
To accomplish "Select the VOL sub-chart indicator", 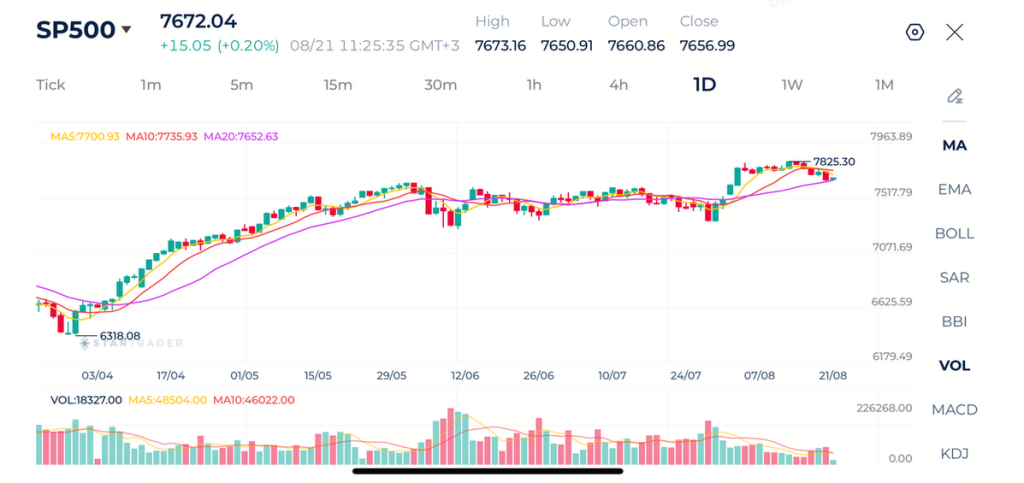I will [954, 366].
